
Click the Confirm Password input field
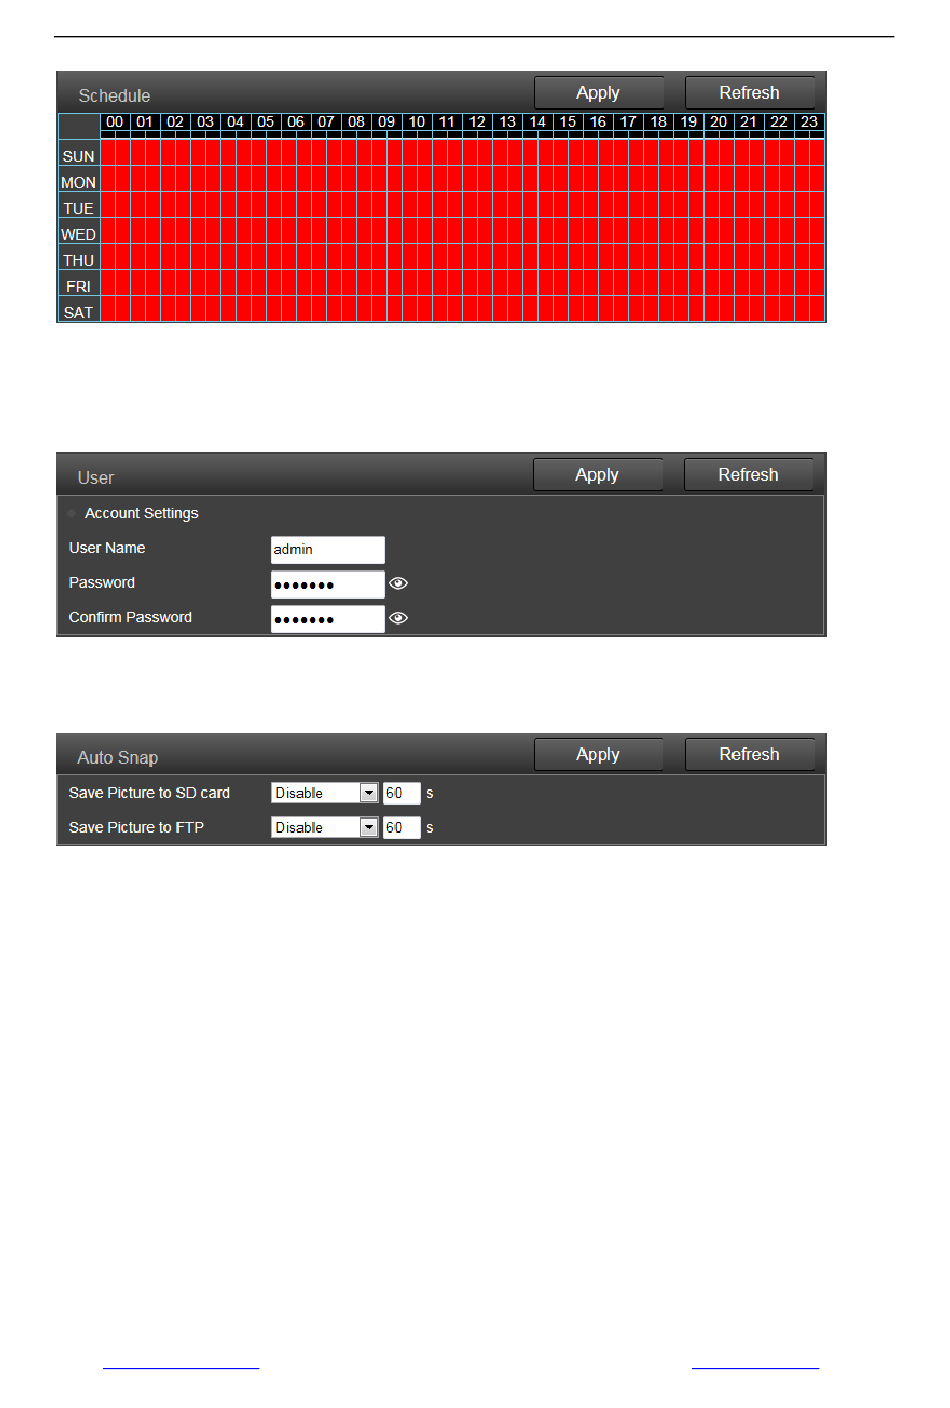327,619
